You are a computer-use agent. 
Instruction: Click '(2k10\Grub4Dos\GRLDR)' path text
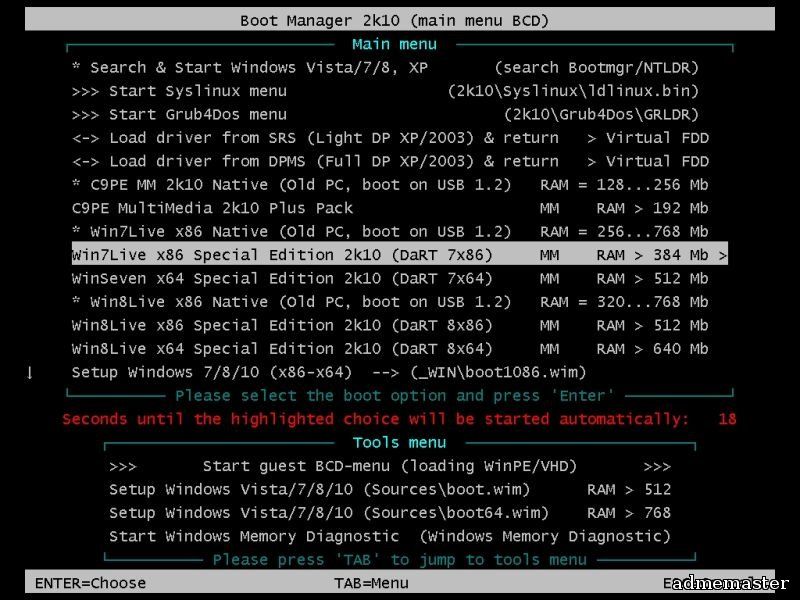click(x=602, y=115)
